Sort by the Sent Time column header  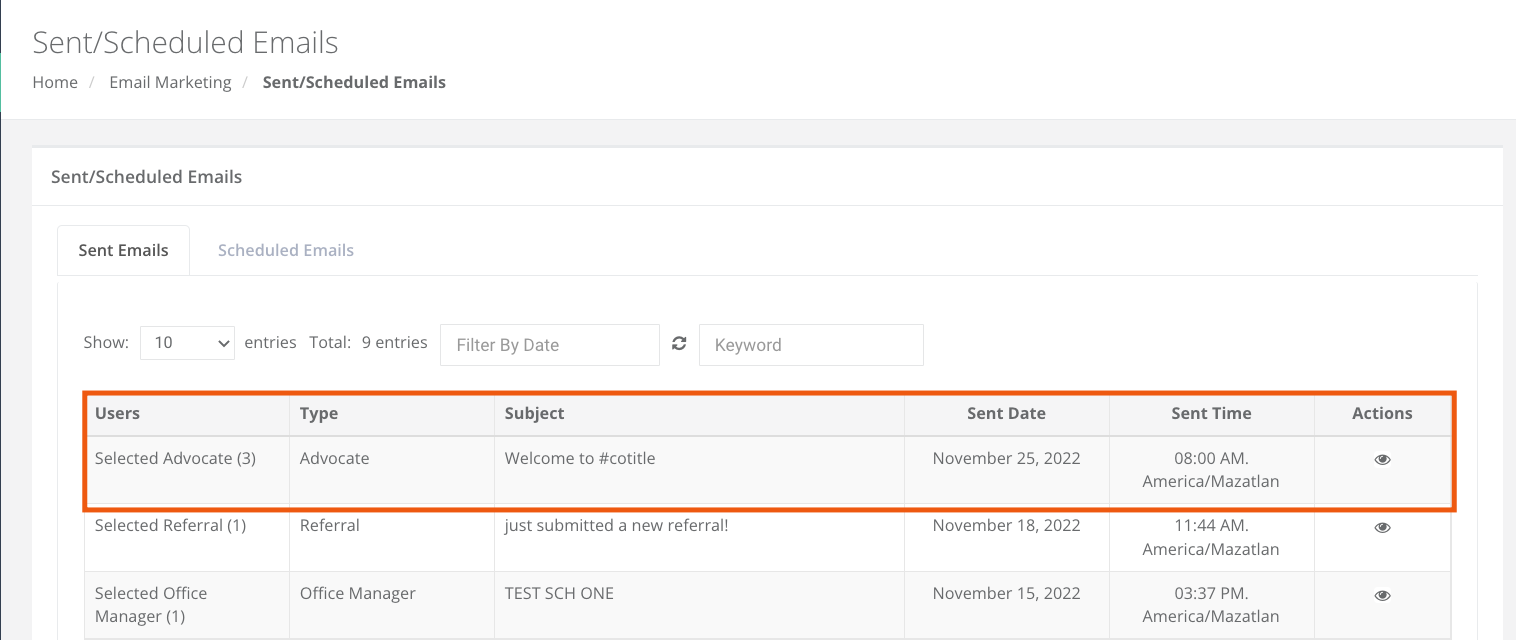coord(1212,414)
